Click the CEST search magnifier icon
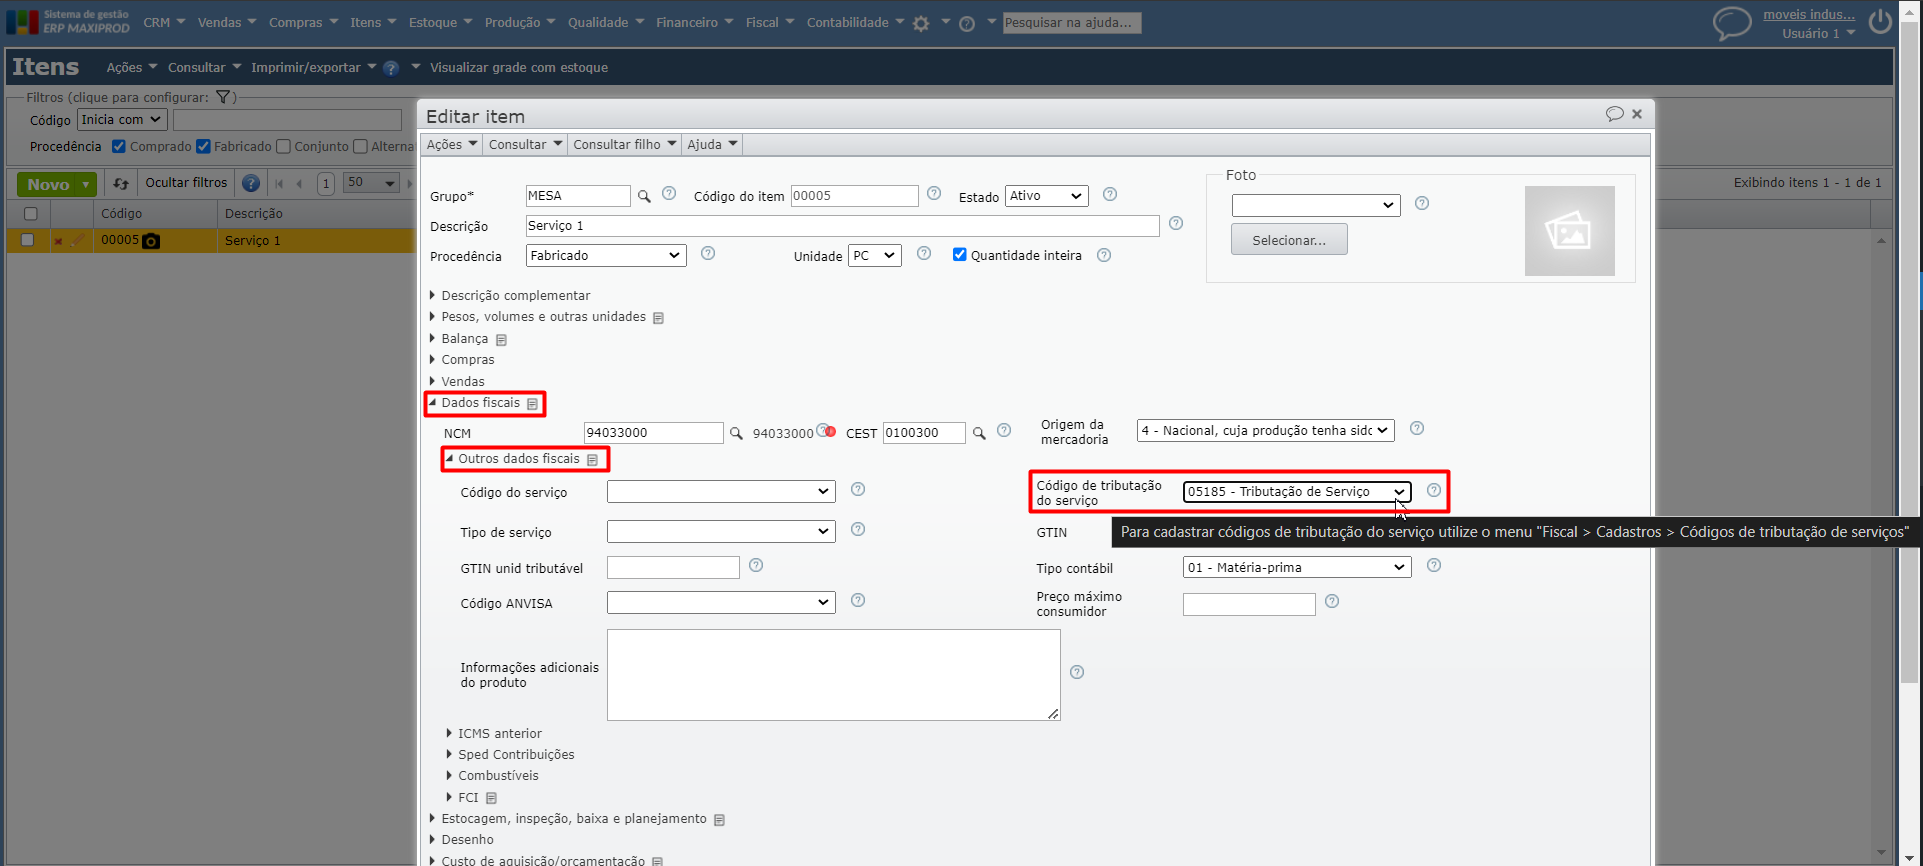 pos(979,434)
